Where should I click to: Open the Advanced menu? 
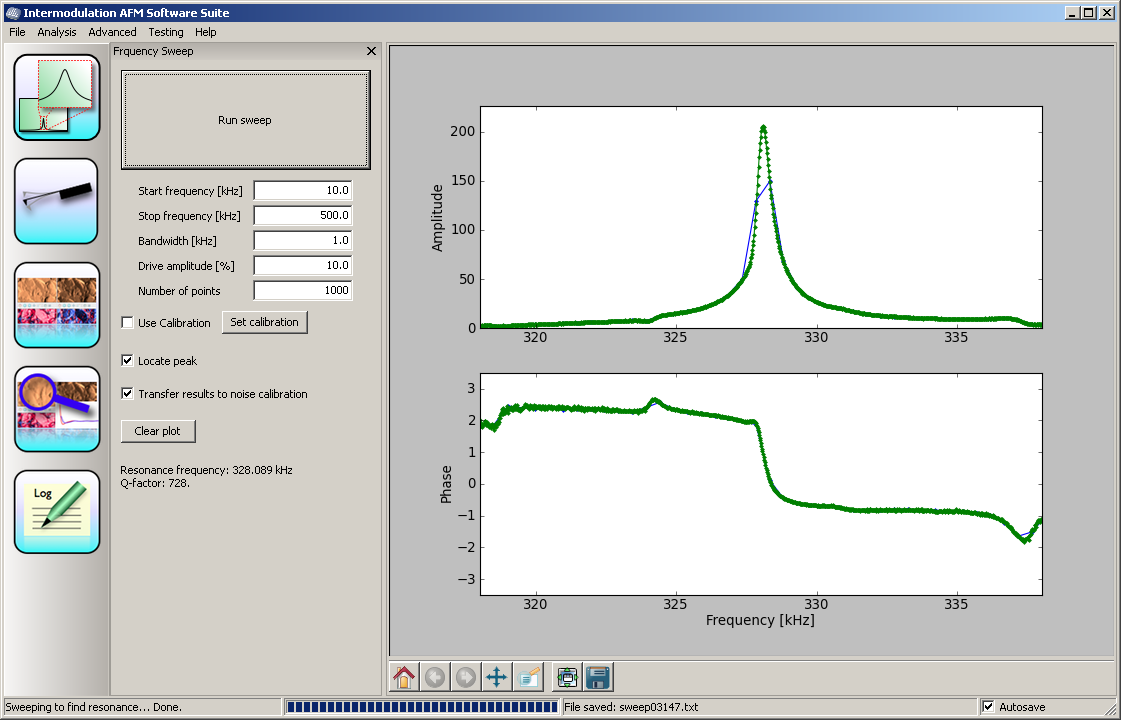coord(112,32)
